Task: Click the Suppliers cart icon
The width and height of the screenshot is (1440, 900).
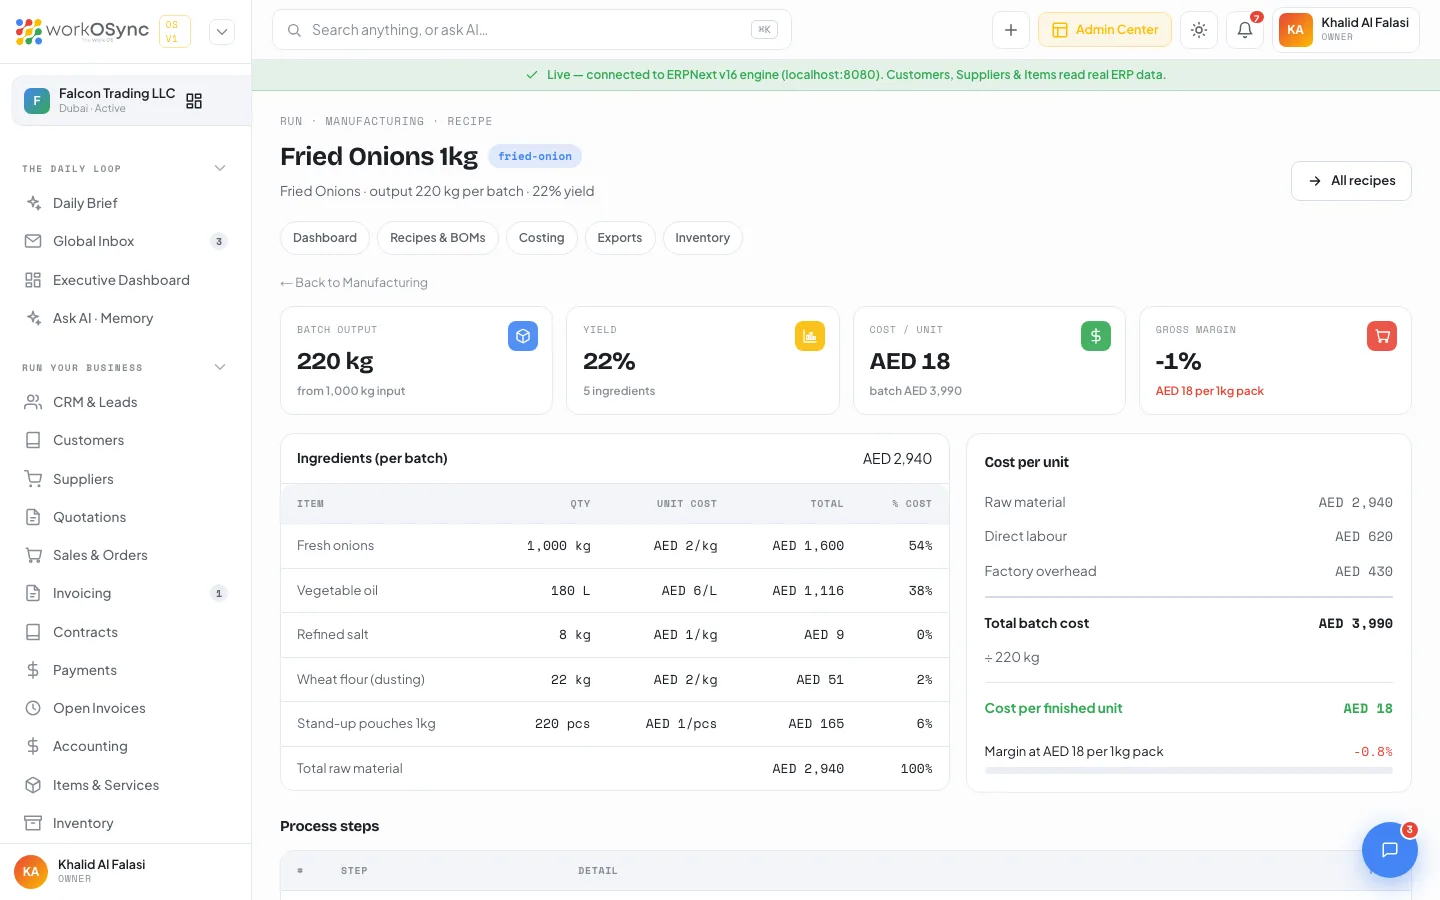Action: (33, 479)
